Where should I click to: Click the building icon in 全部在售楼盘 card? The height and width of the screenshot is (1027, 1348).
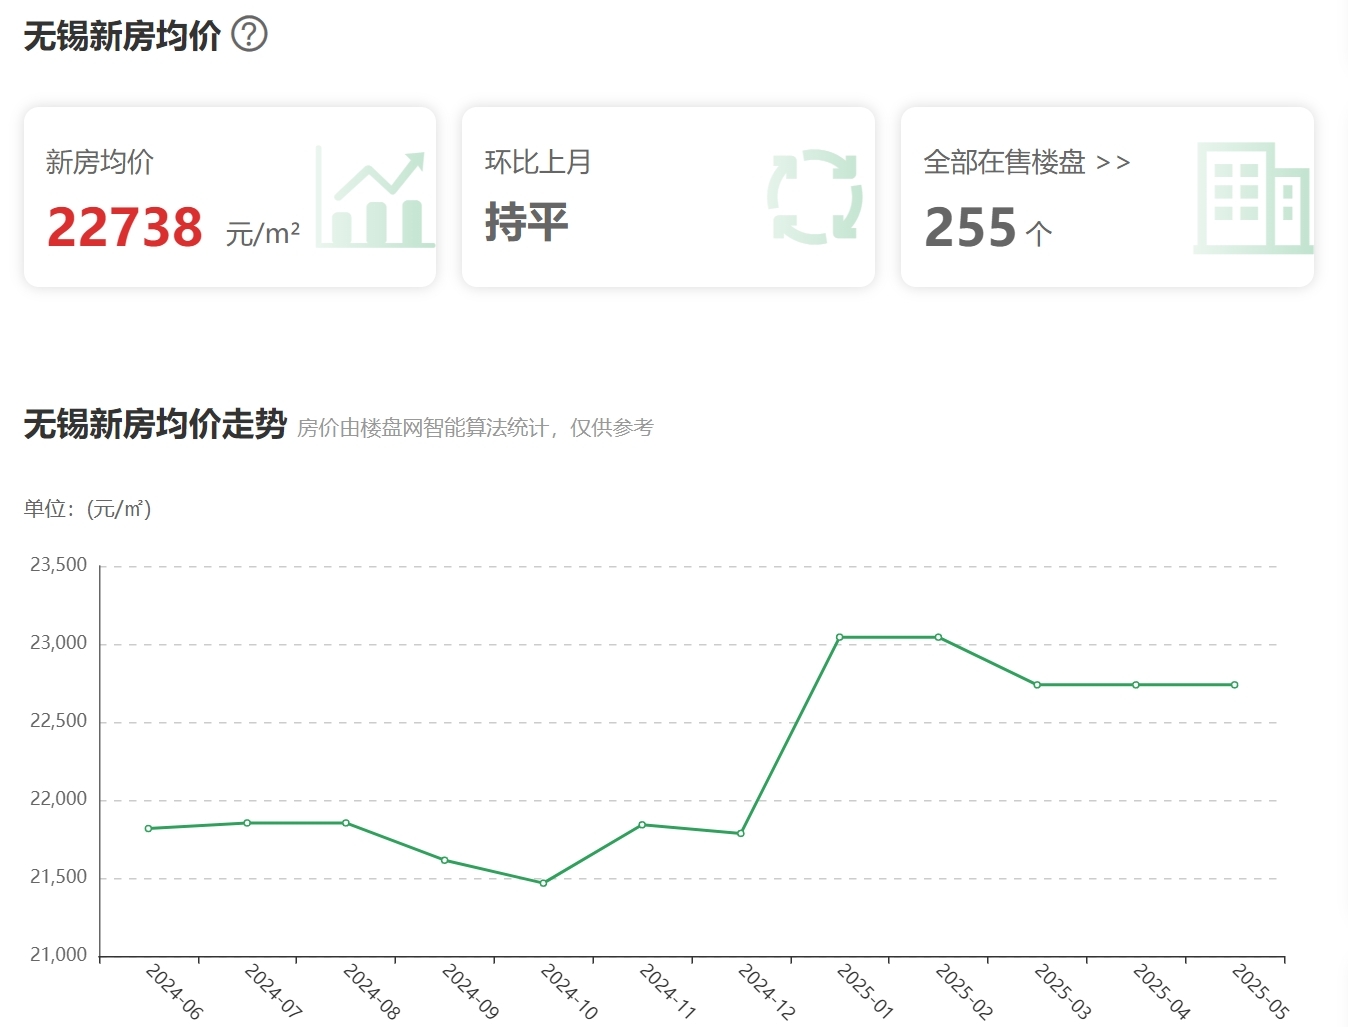click(x=1253, y=198)
